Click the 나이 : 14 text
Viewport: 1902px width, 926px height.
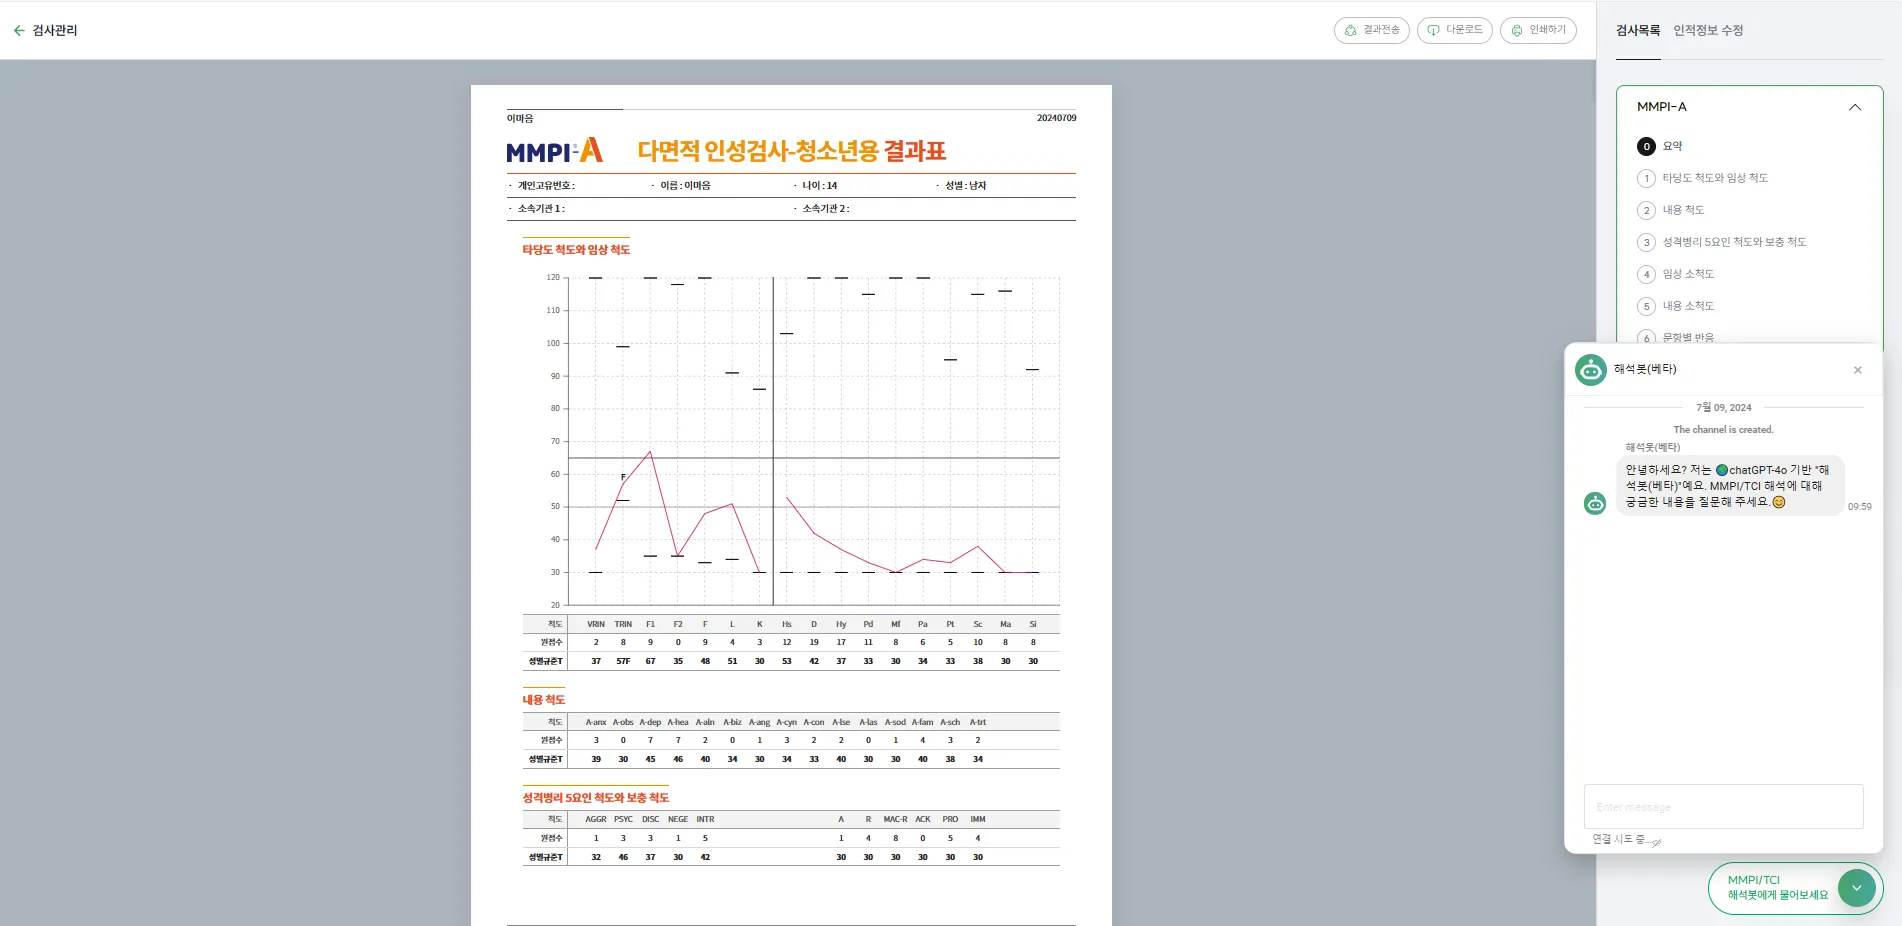pos(820,186)
